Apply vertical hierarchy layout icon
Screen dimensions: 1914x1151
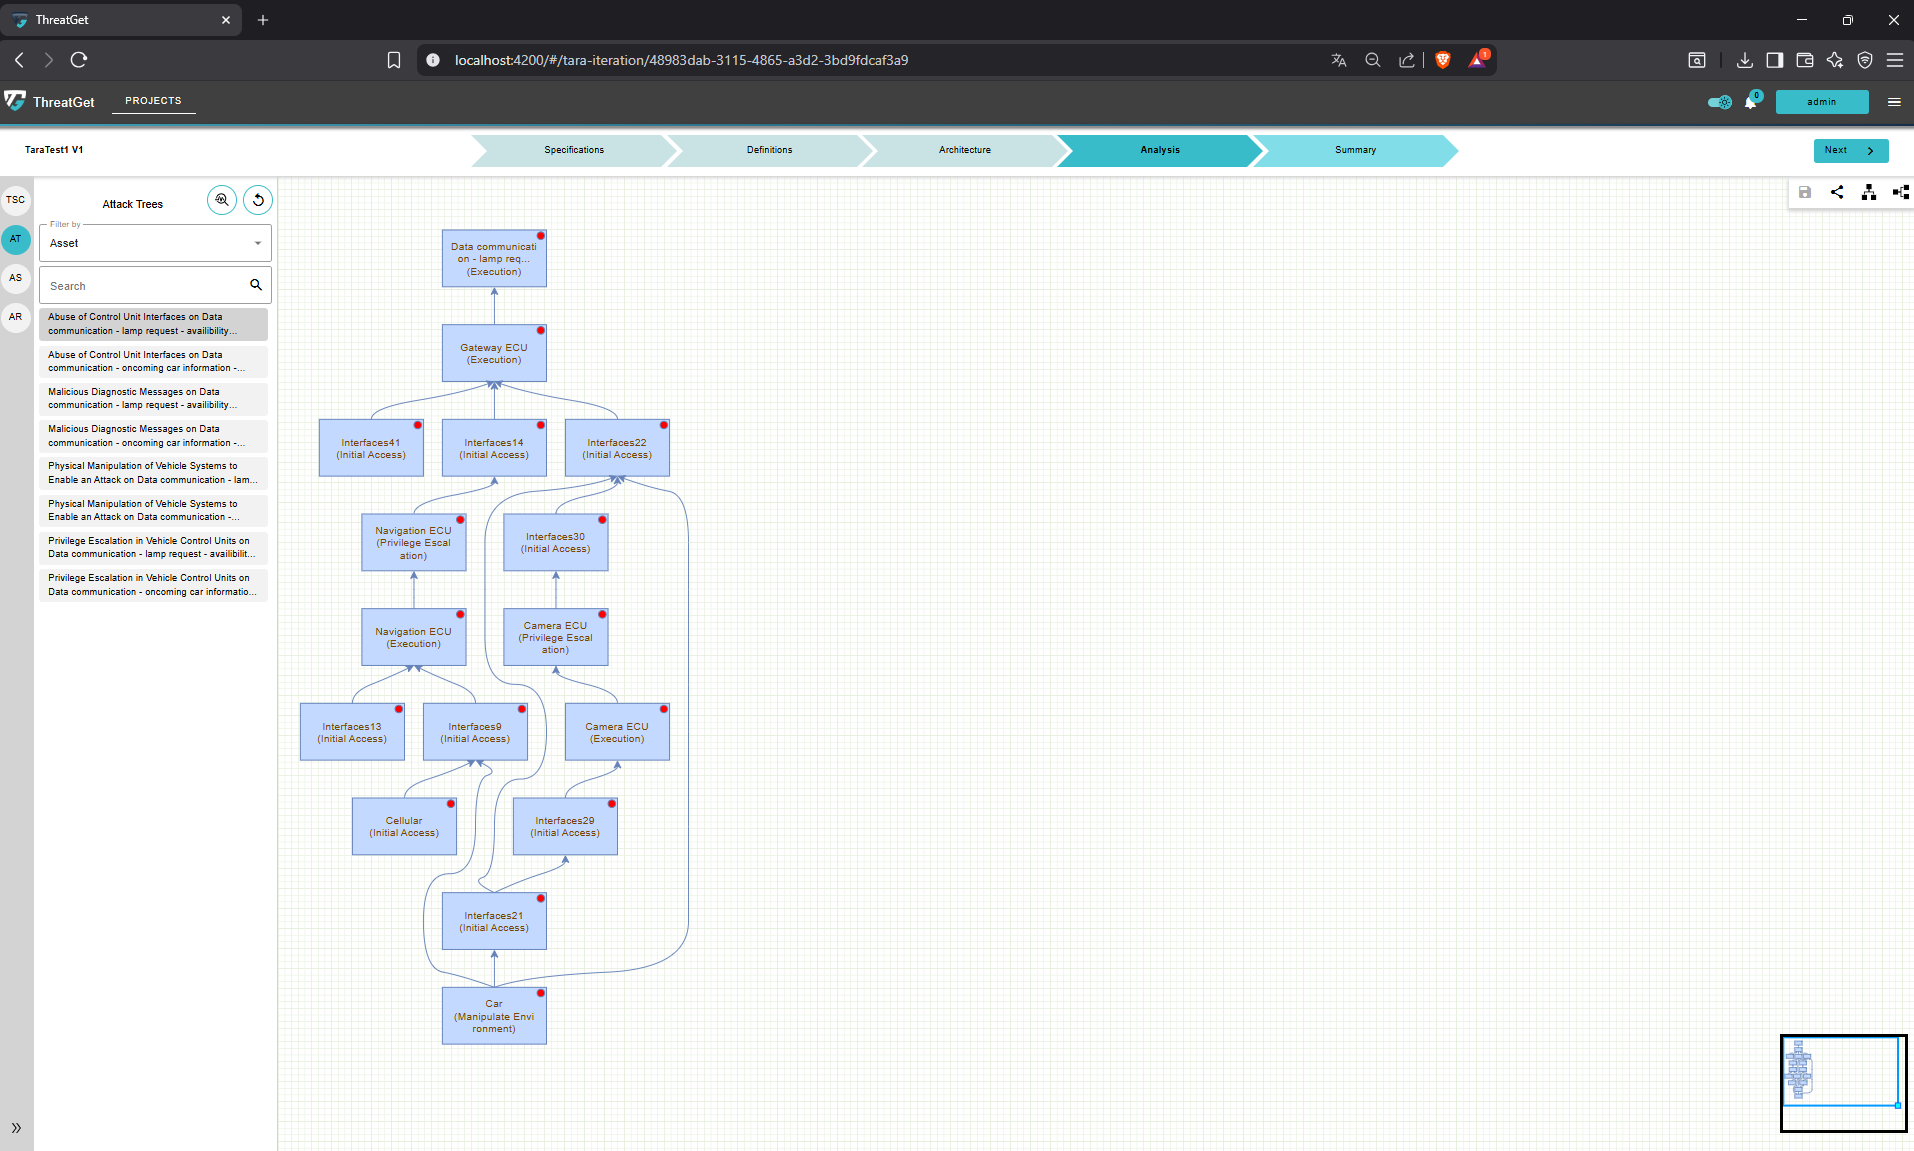tap(1868, 192)
